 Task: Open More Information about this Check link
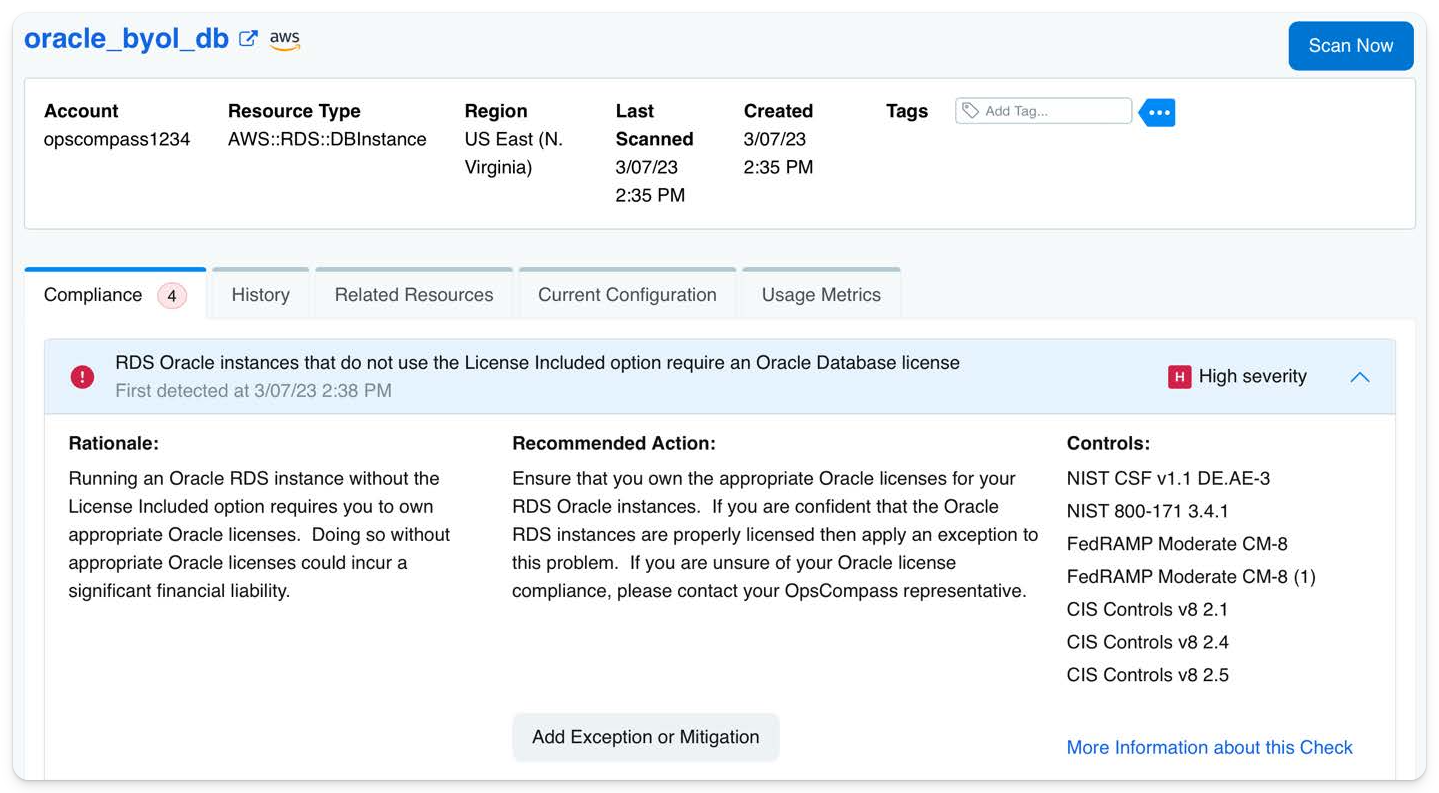coord(1209,747)
